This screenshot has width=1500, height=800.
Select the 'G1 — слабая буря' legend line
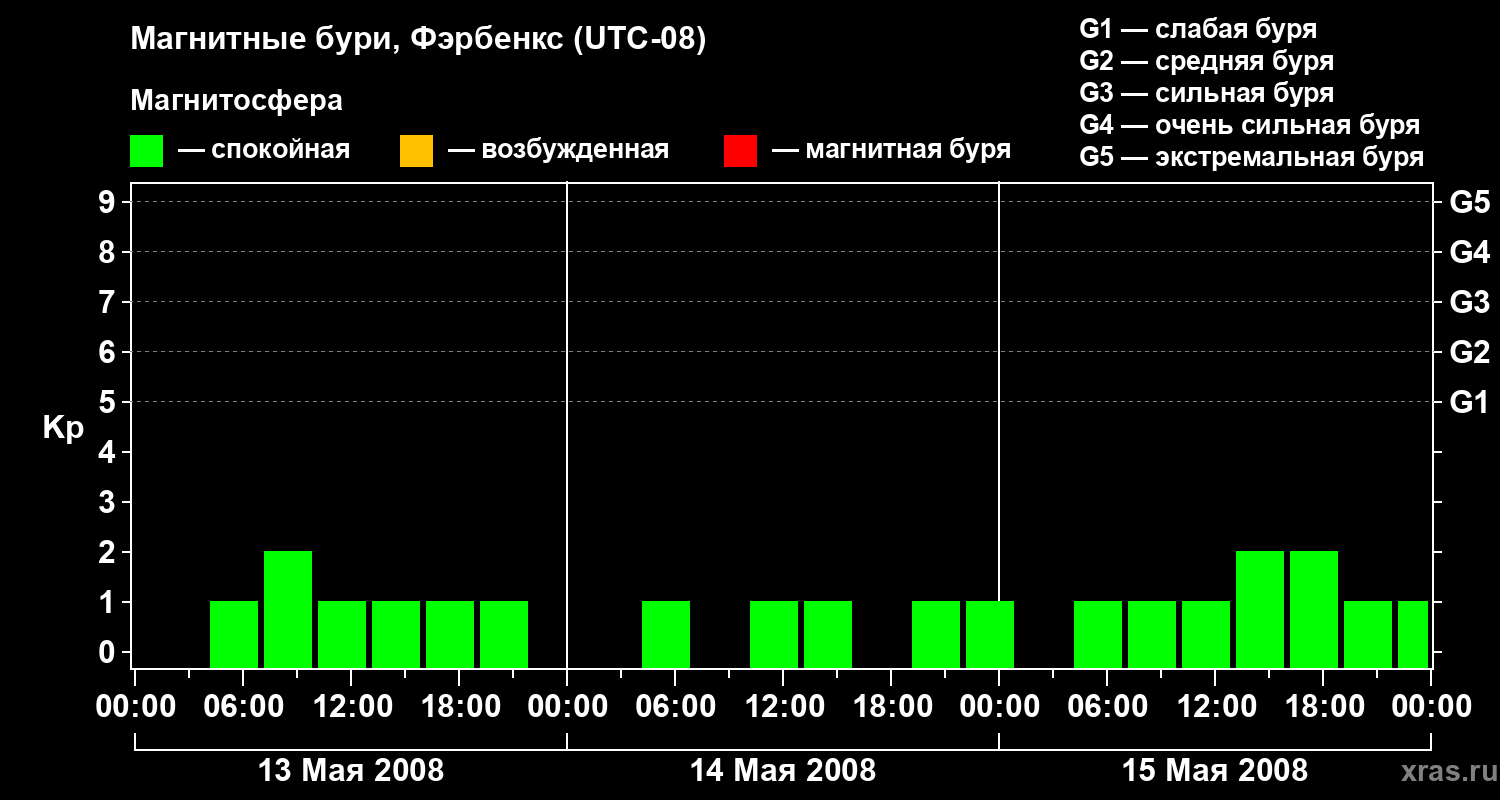(x=1198, y=29)
